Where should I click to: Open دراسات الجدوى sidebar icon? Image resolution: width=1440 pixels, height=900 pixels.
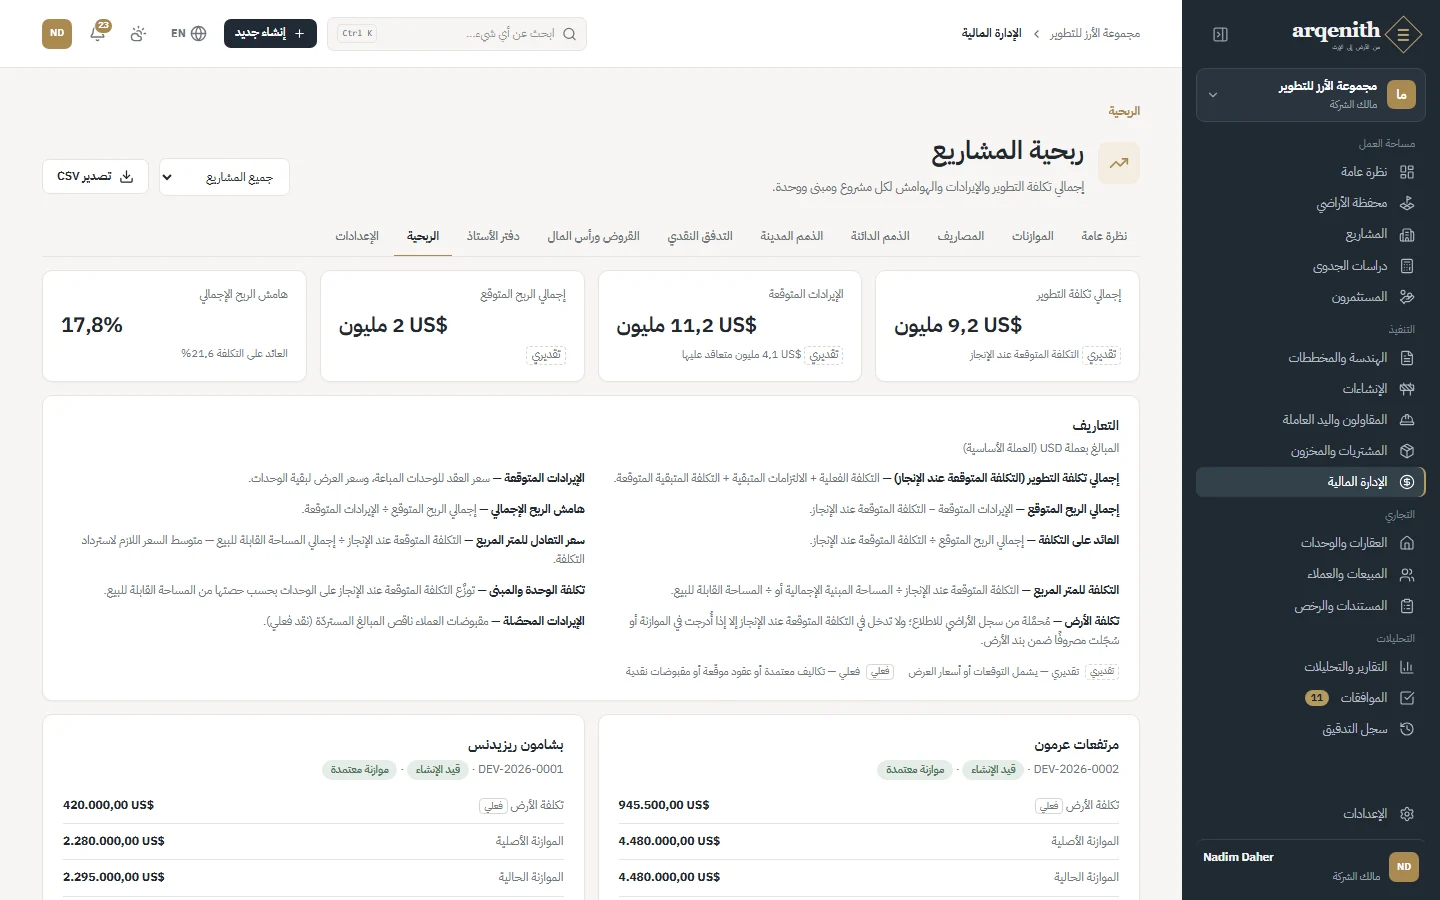point(1407,266)
